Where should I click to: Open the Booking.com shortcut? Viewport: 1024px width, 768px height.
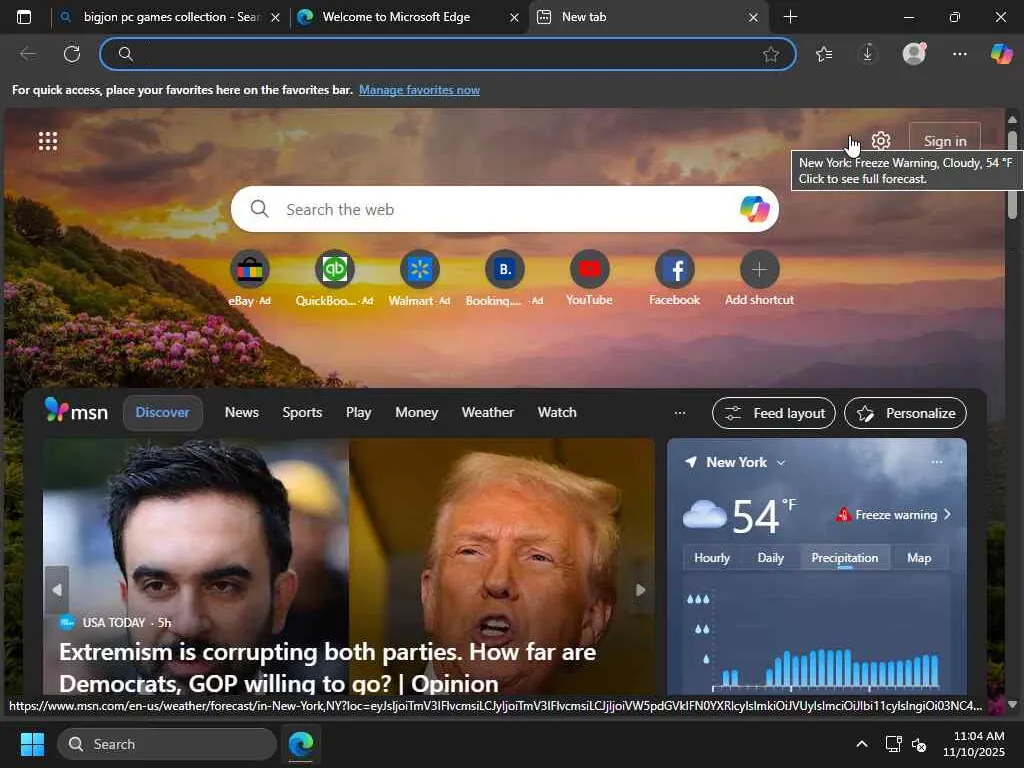point(504,278)
